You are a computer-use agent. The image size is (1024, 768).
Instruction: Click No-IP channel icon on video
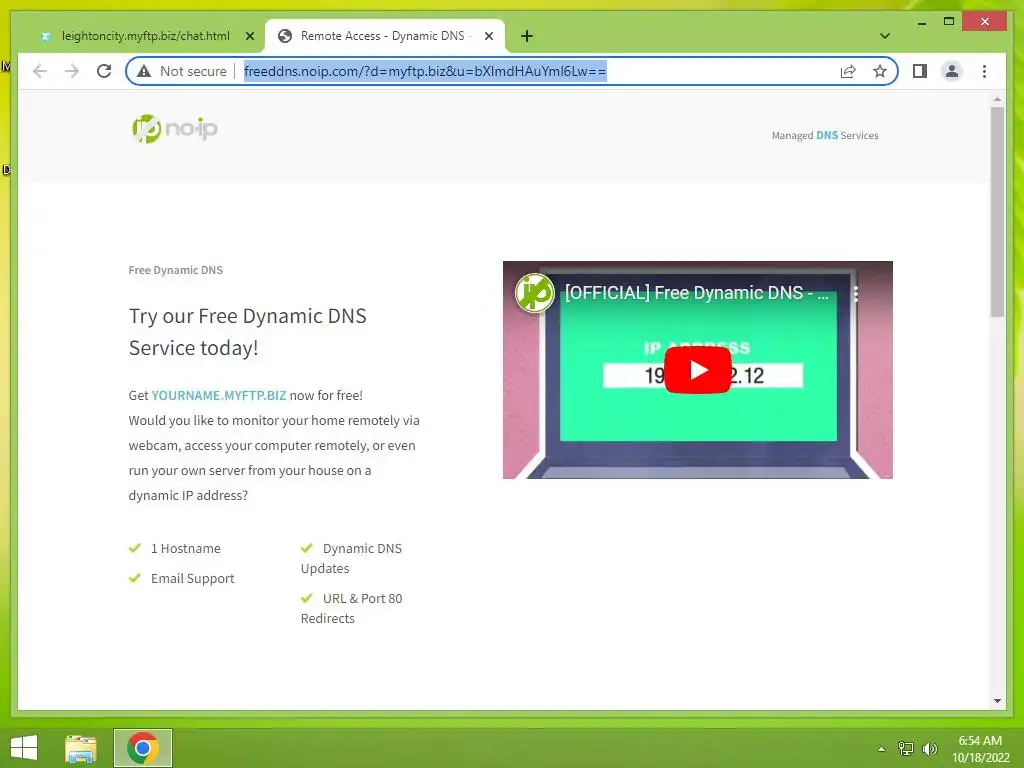pos(534,293)
